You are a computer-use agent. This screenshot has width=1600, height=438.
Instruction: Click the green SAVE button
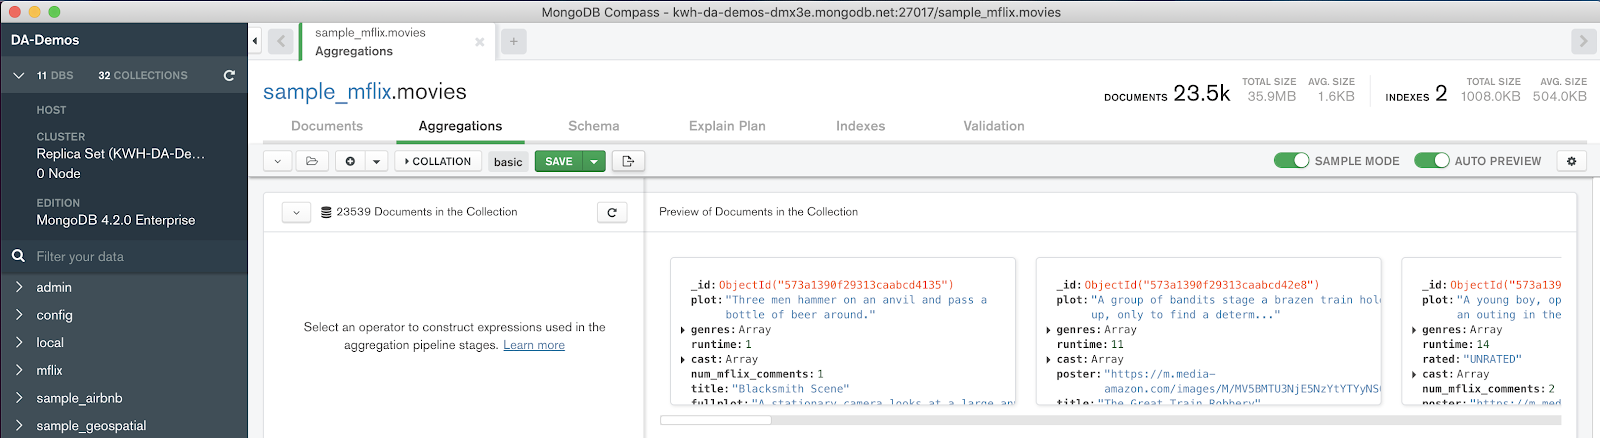click(x=559, y=161)
